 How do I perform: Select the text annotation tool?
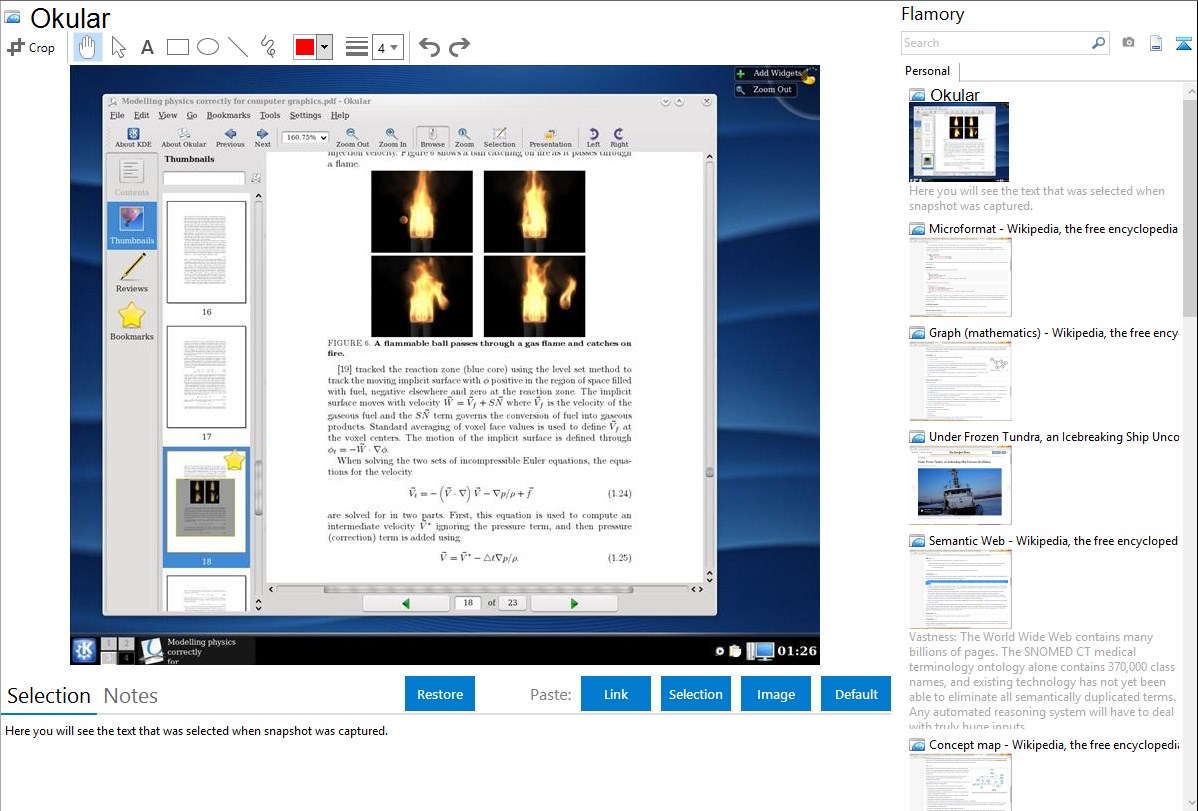[147, 47]
